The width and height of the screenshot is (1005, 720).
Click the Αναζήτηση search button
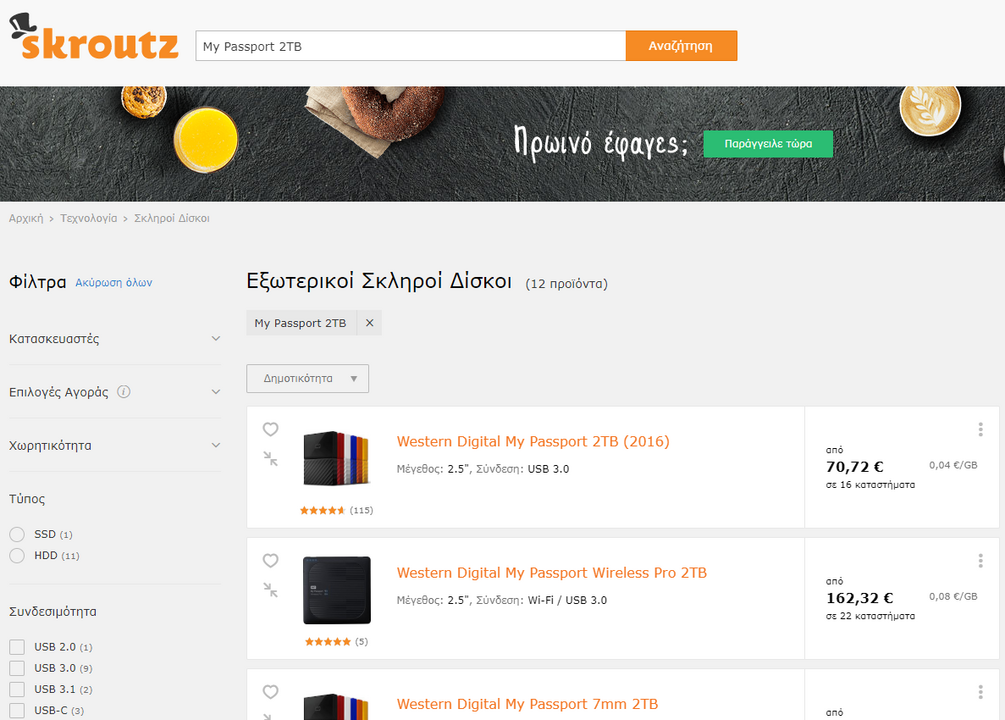[681, 46]
